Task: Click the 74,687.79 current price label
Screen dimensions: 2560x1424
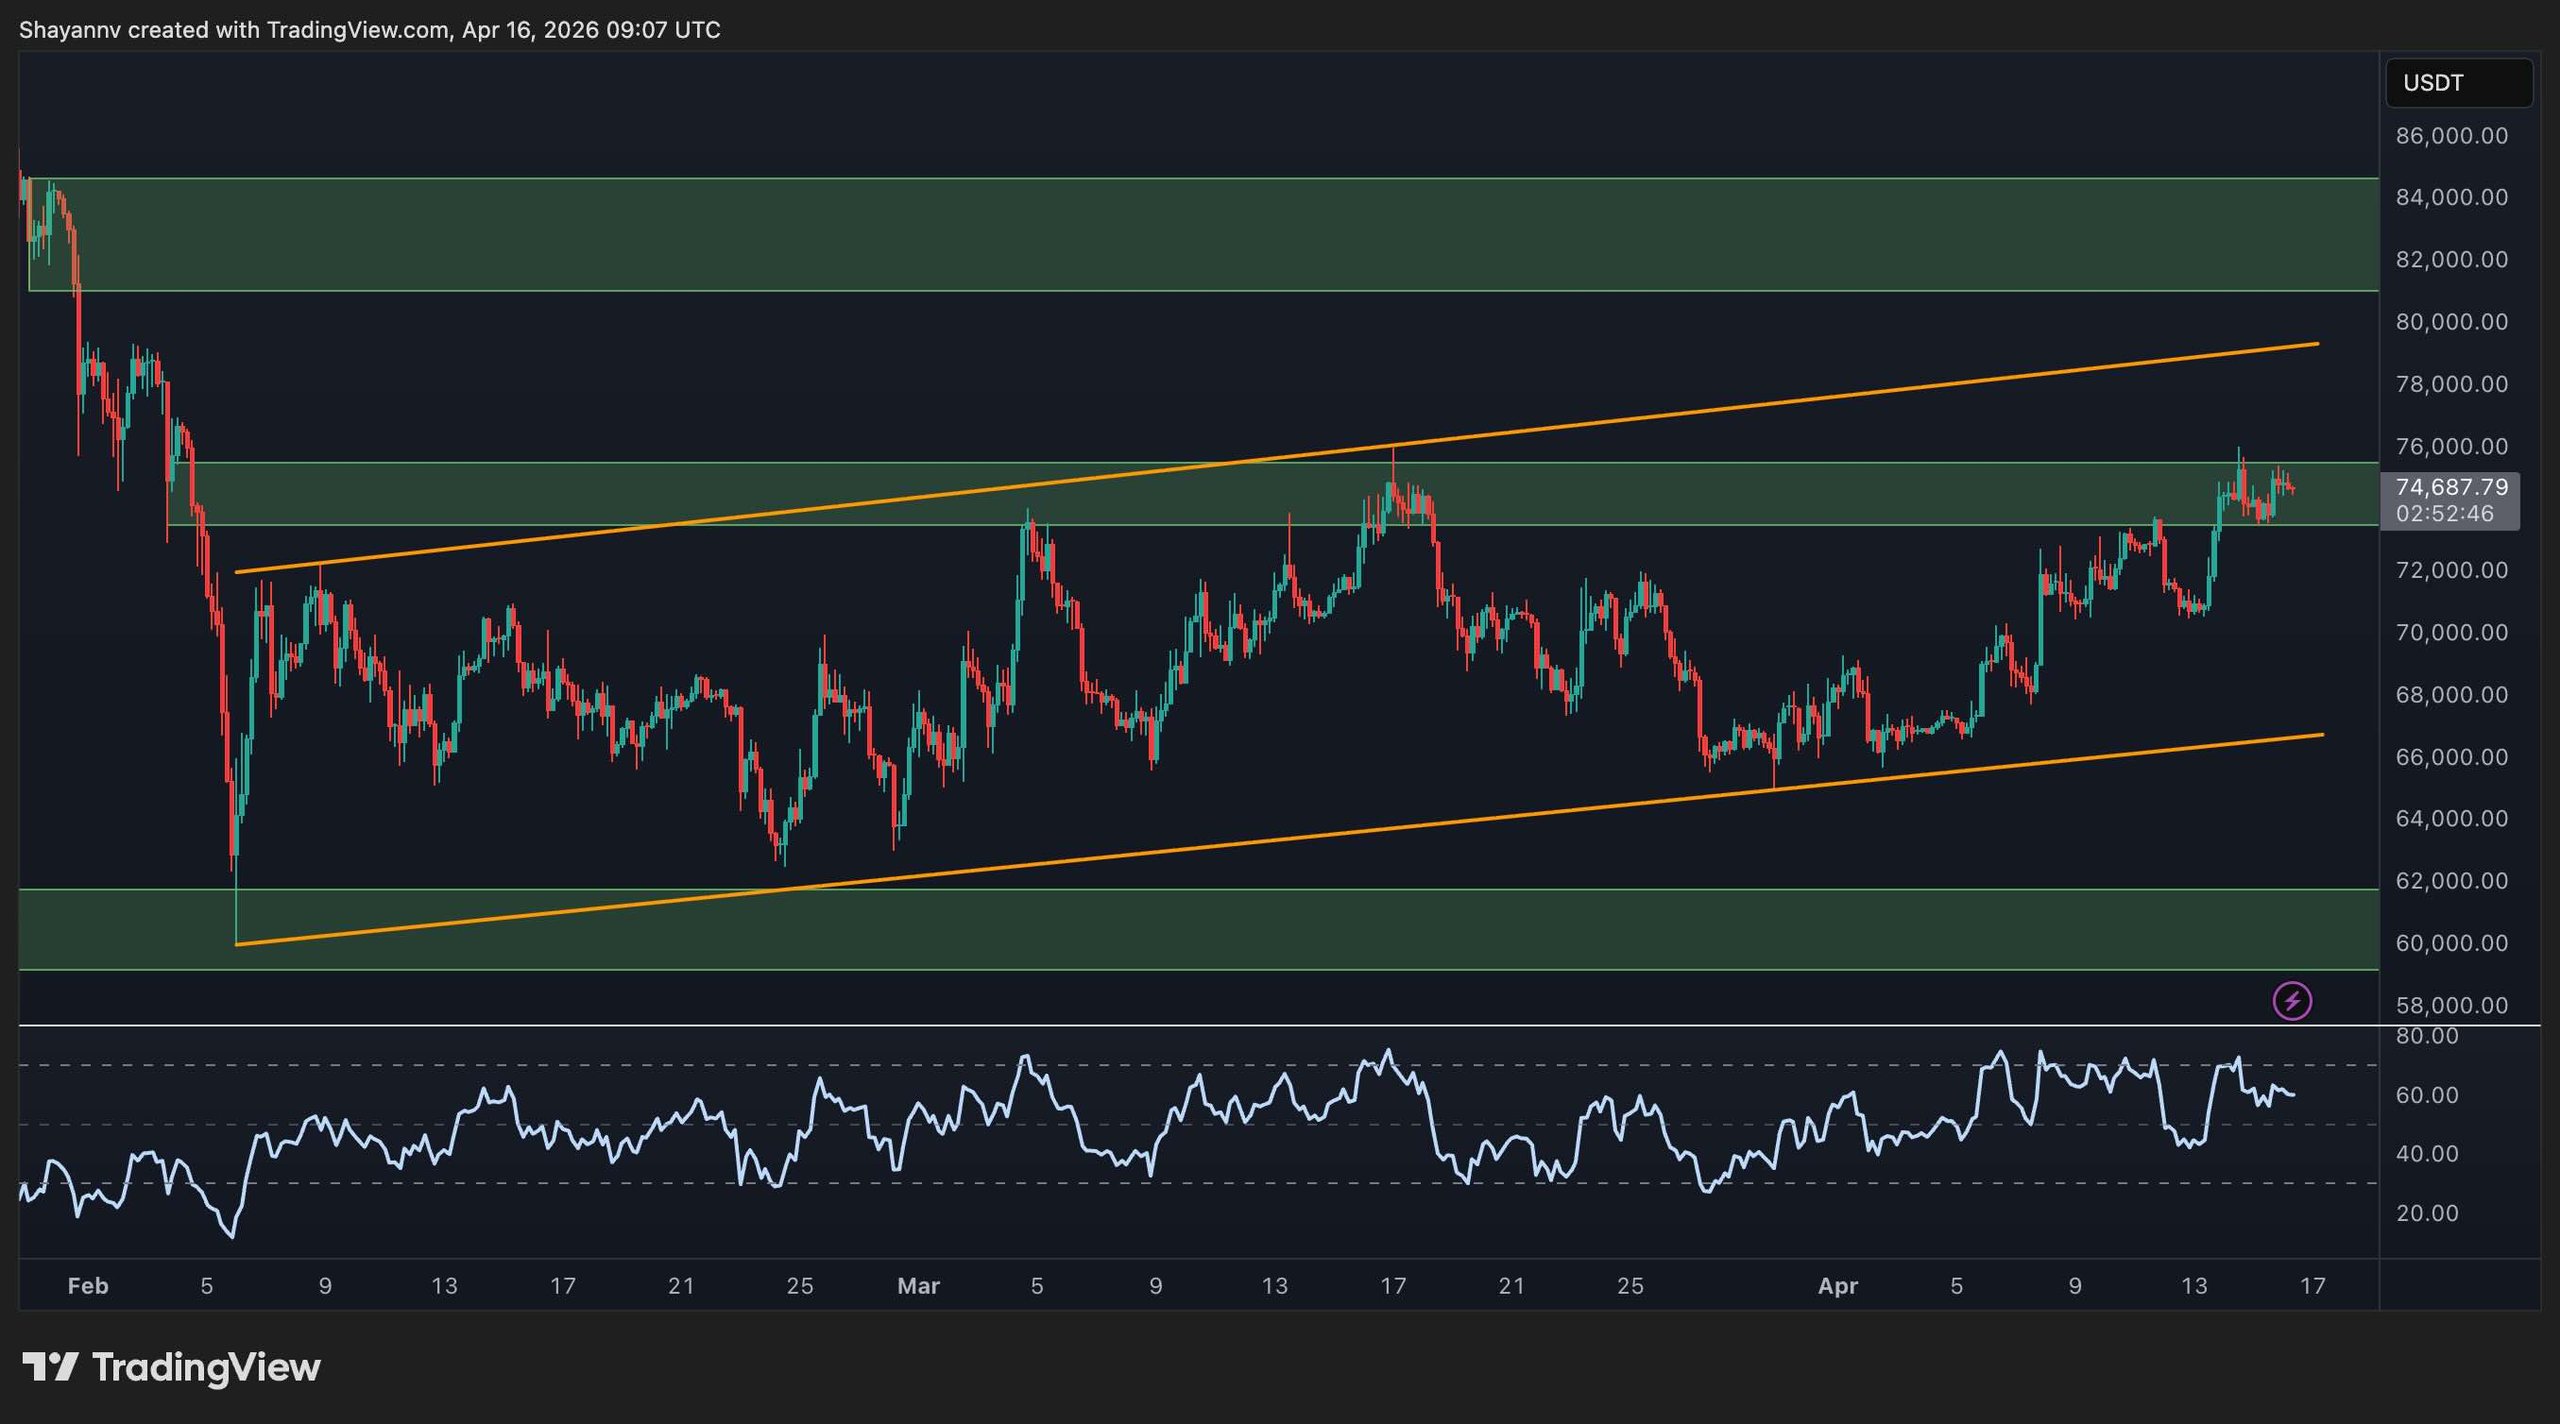Action: [x=2450, y=487]
